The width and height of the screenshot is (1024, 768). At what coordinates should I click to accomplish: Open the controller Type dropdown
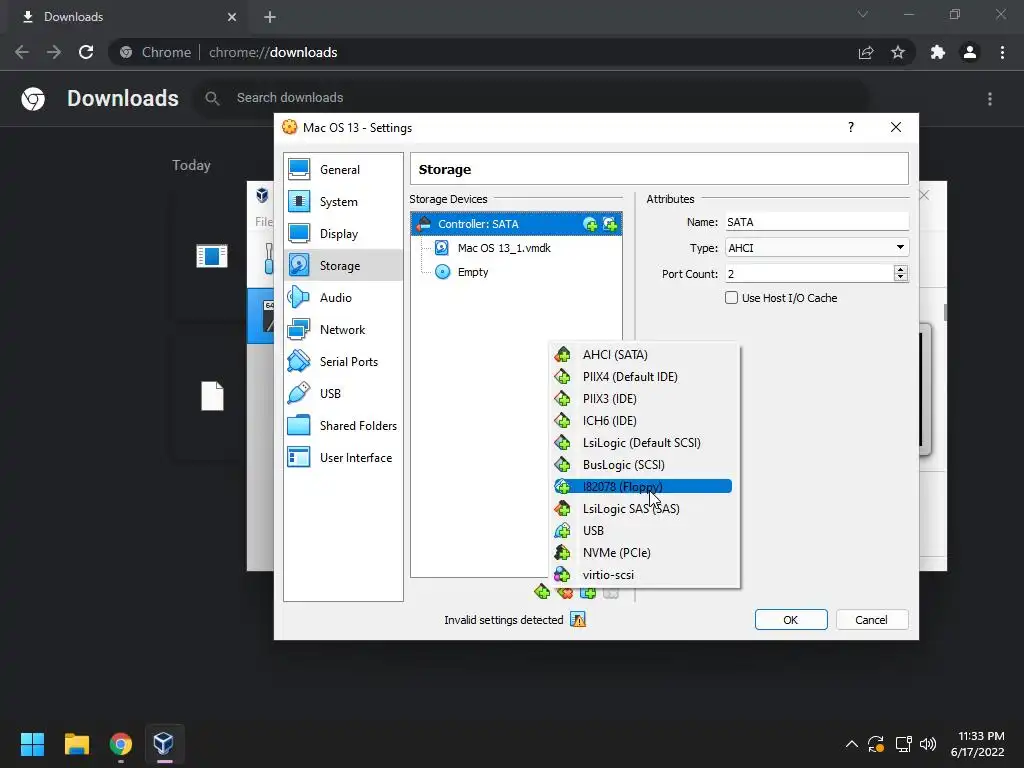pos(816,248)
